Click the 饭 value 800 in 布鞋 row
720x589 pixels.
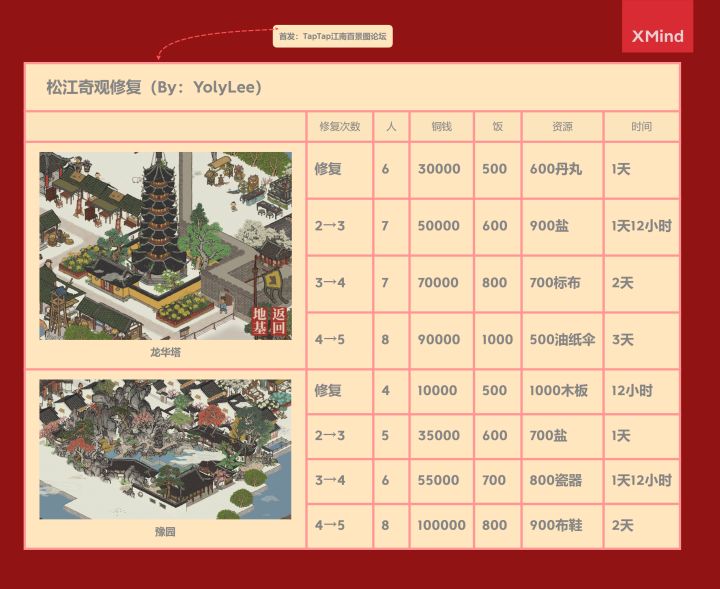pyautogui.click(x=498, y=526)
